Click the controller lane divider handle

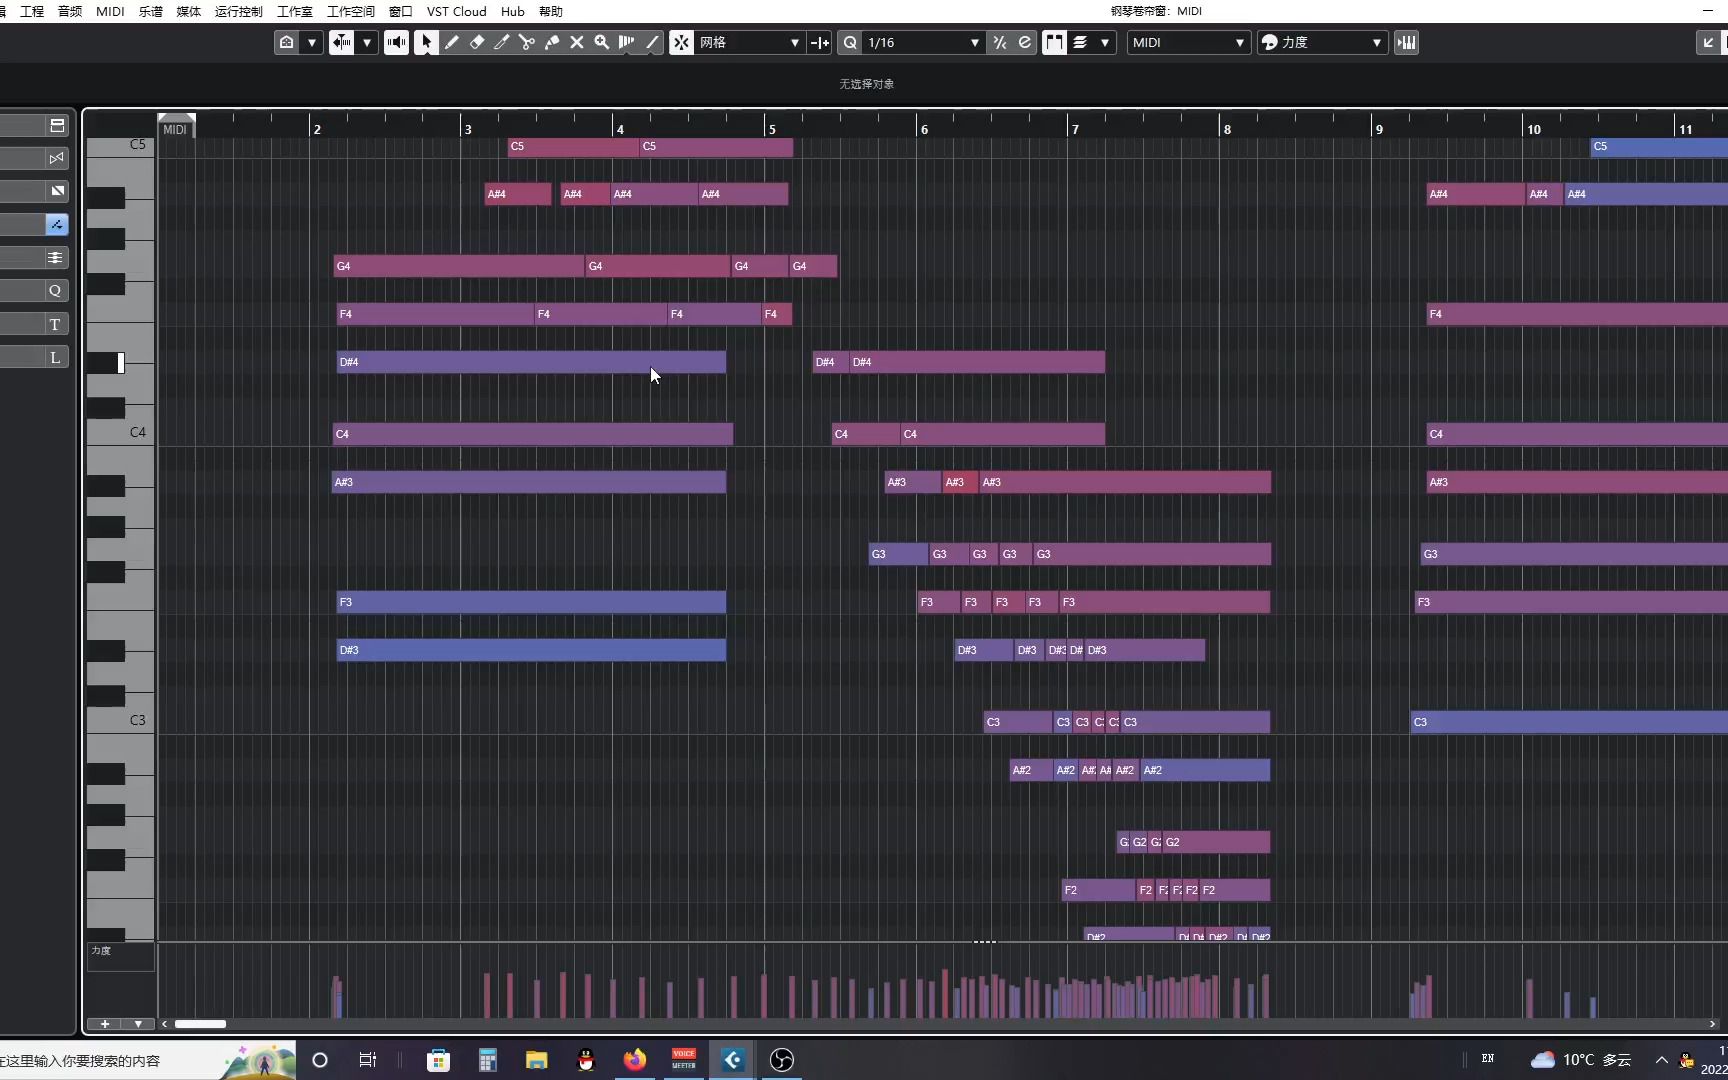pos(984,941)
